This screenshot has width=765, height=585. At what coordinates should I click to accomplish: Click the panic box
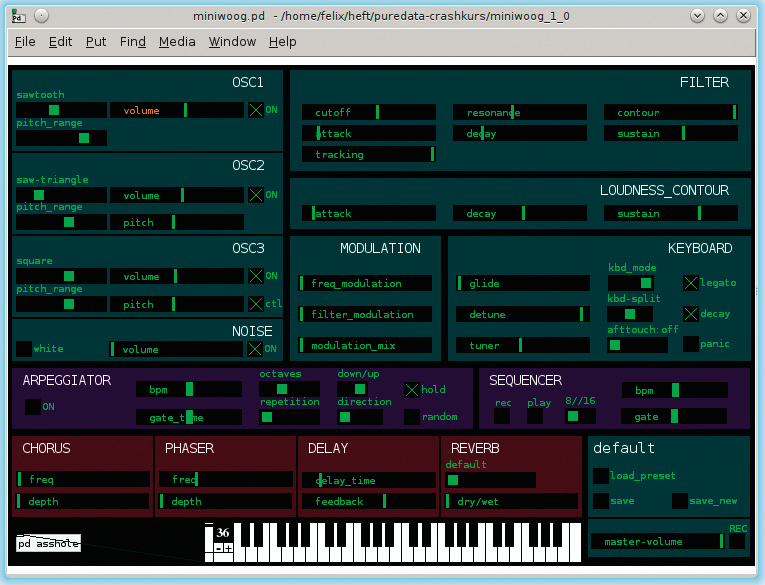click(691, 344)
